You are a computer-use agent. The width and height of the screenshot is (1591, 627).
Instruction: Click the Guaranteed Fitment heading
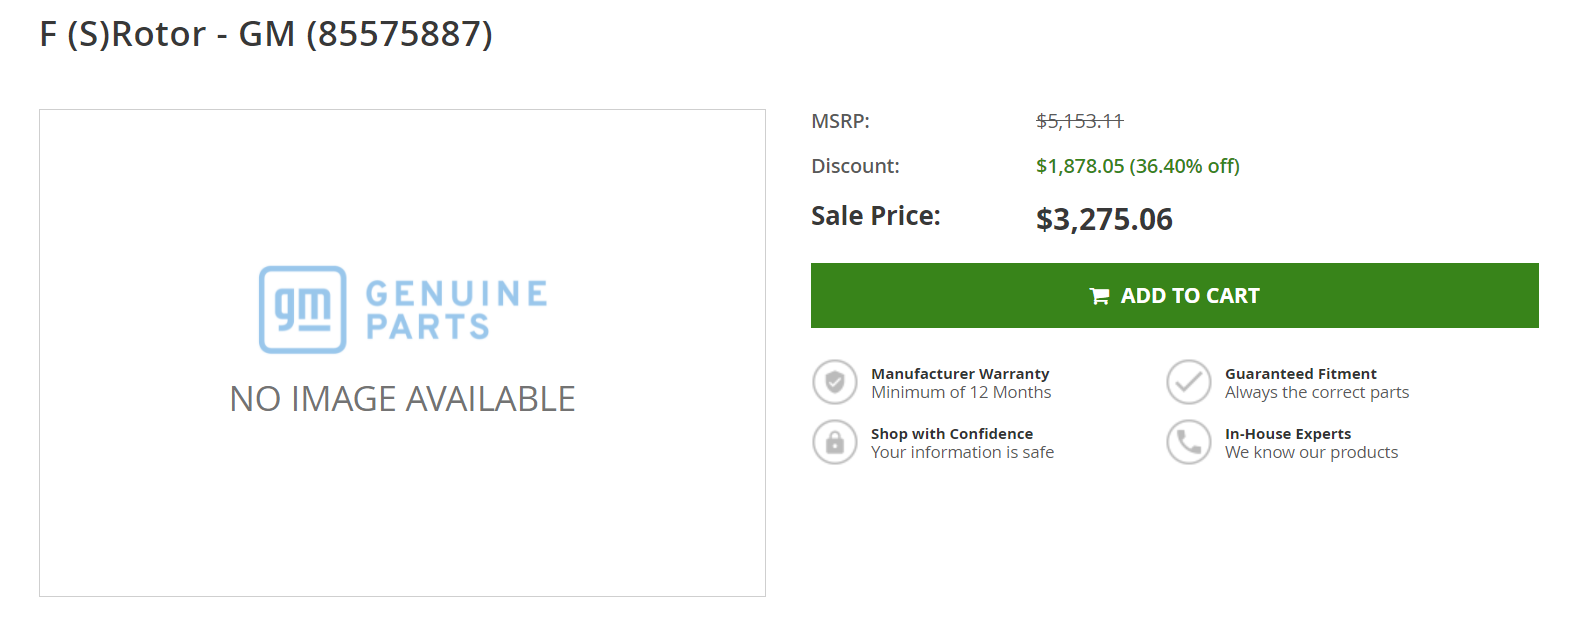click(x=1301, y=373)
